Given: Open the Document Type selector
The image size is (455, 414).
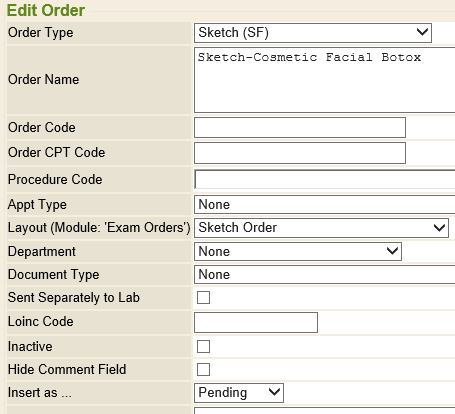Looking at the screenshot, I should (325, 275).
